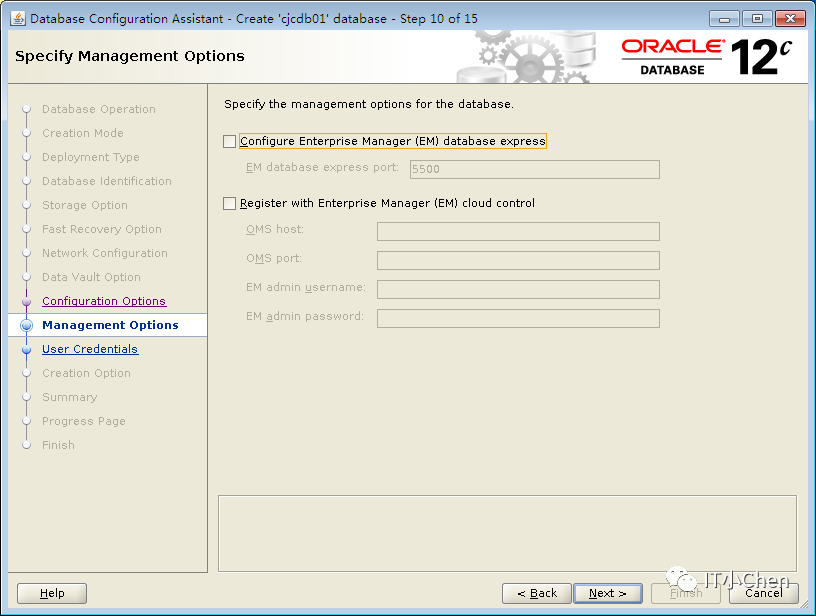Click the EM database express port field

pos(534,169)
